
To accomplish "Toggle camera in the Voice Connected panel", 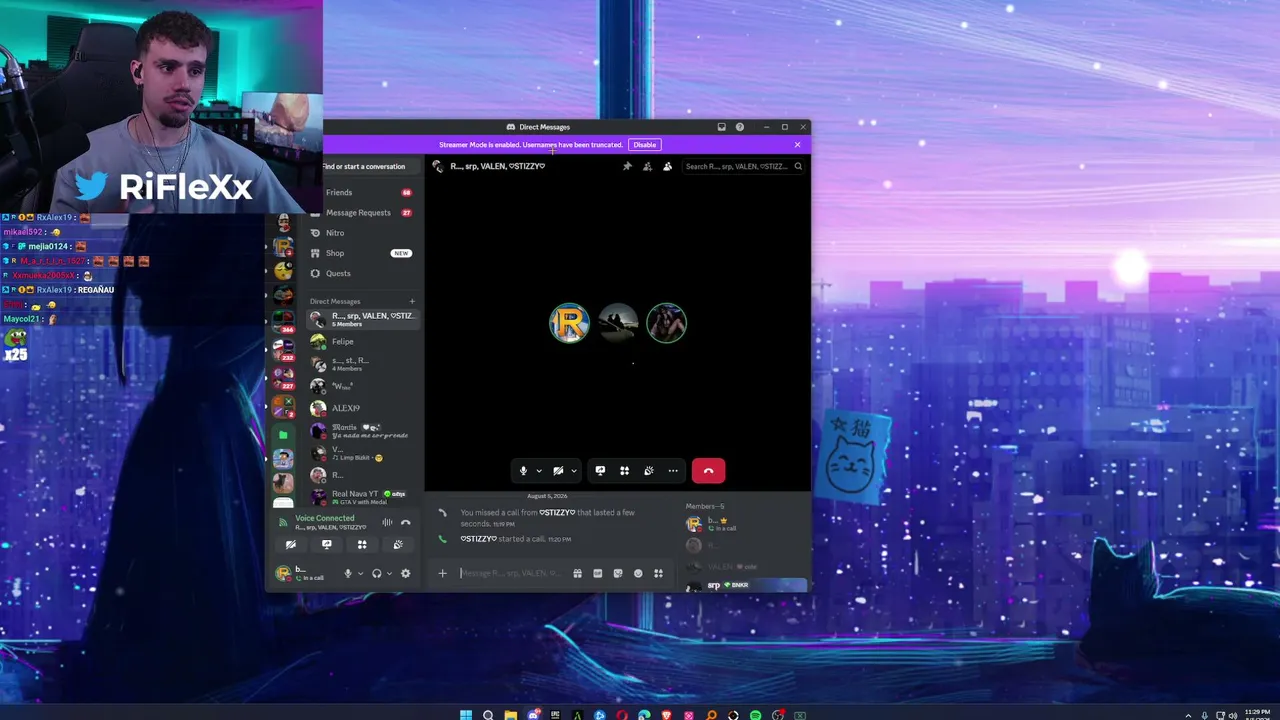I will (x=291, y=545).
